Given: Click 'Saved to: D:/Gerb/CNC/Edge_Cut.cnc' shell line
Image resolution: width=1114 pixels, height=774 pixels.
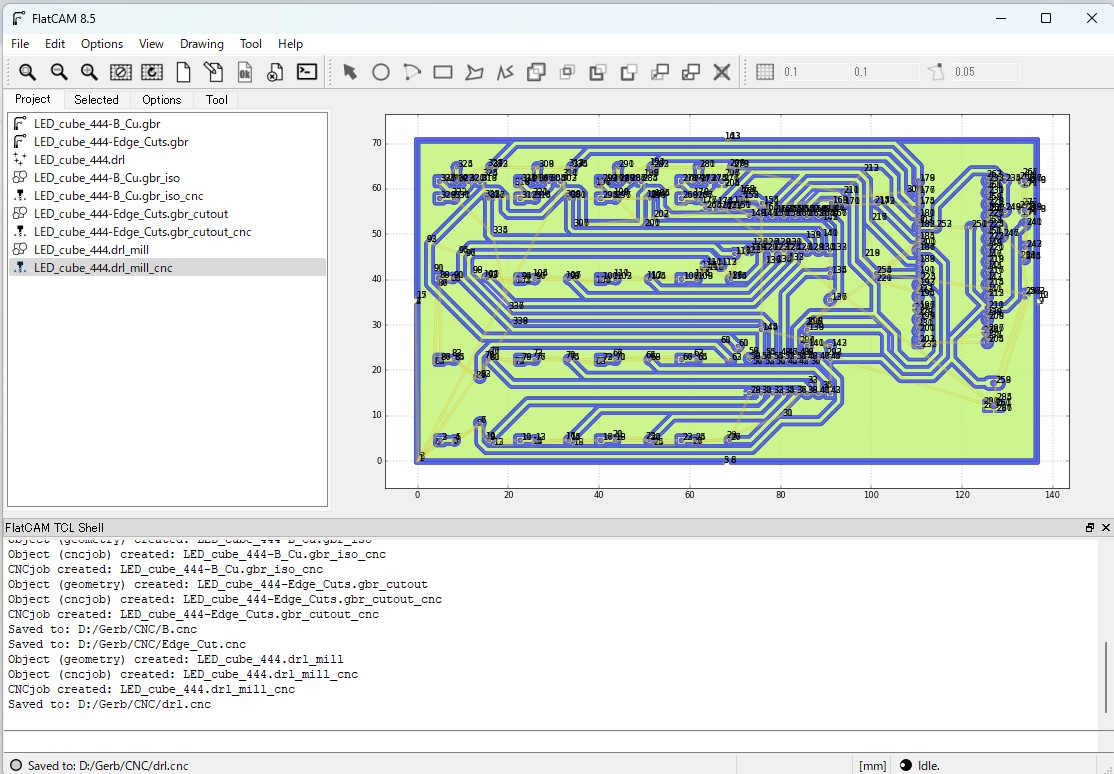Looking at the screenshot, I should pos(126,644).
